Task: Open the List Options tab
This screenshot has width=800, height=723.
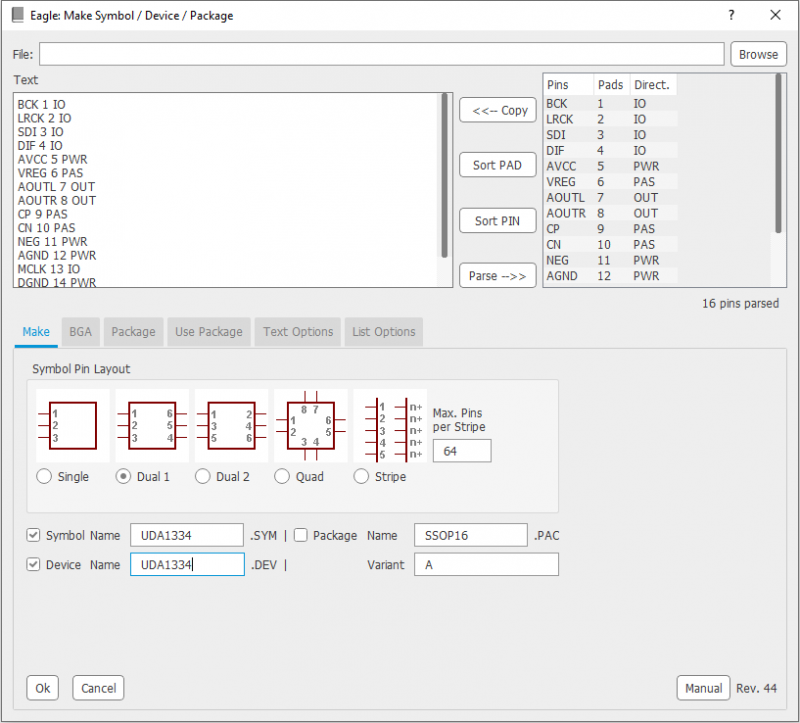Action: 384,332
